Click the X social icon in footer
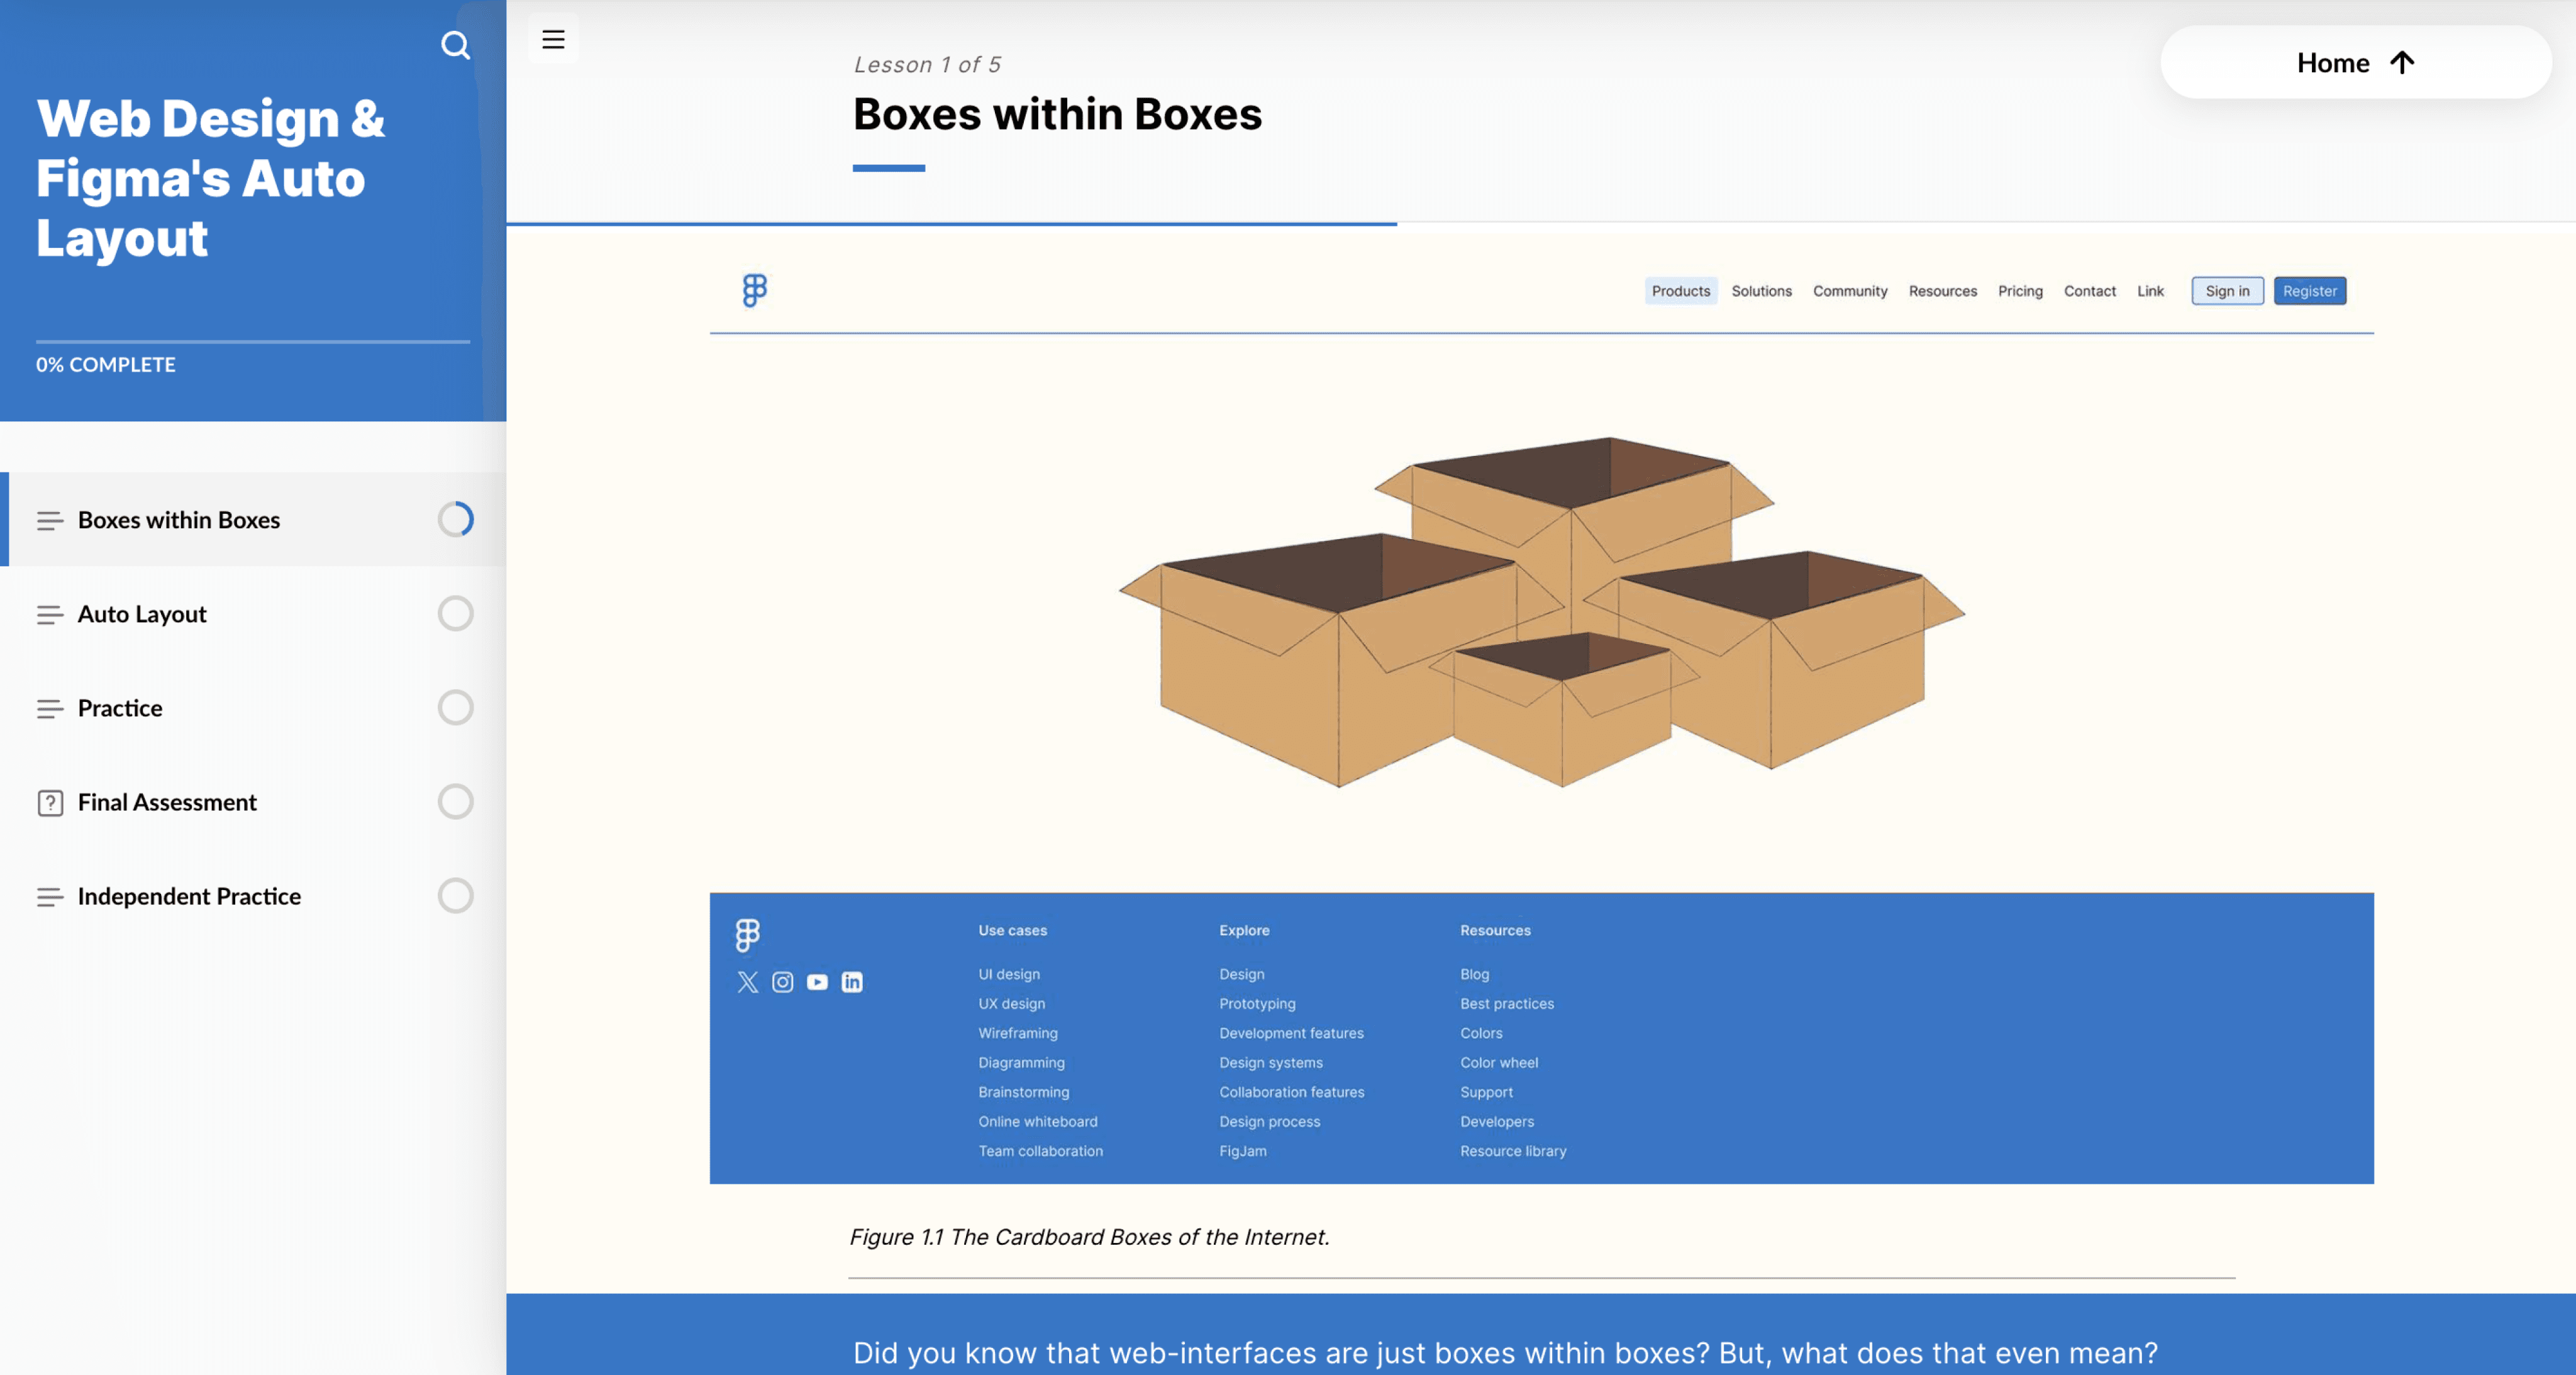 (747, 982)
